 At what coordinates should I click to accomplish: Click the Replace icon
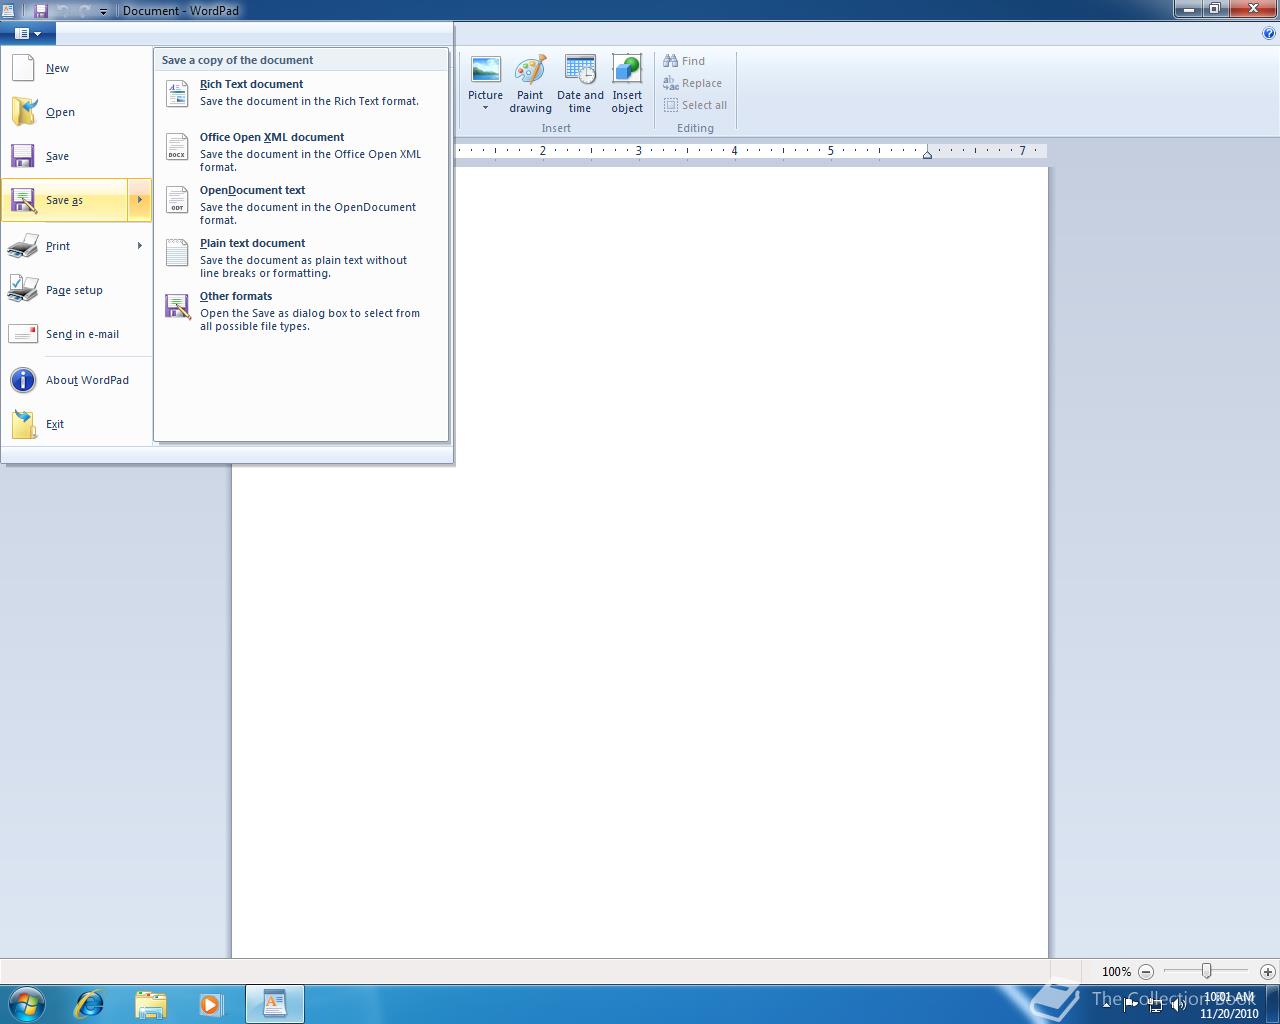[x=671, y=83]
